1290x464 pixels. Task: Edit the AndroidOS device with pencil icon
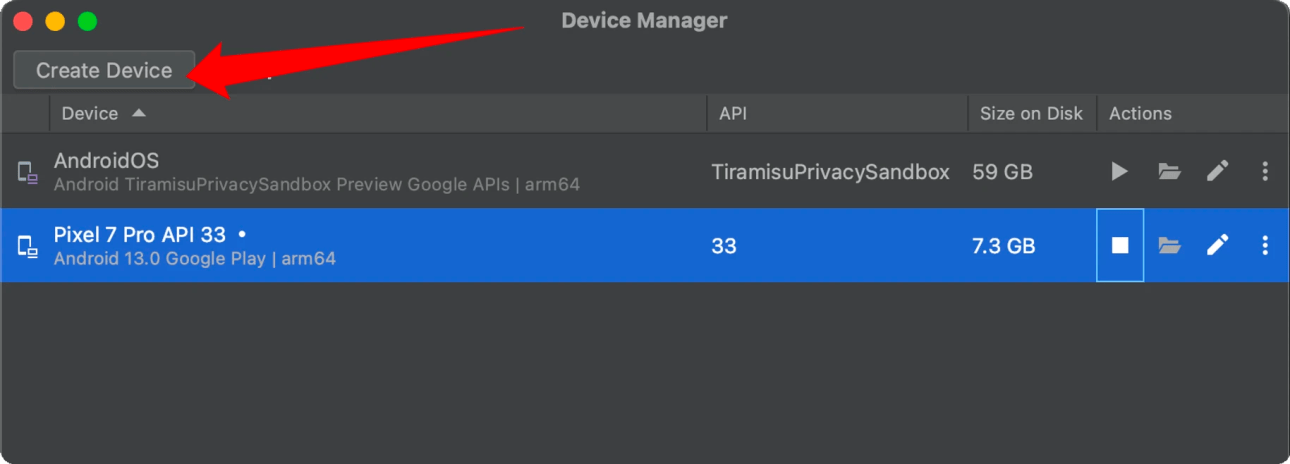point(1217,171)
